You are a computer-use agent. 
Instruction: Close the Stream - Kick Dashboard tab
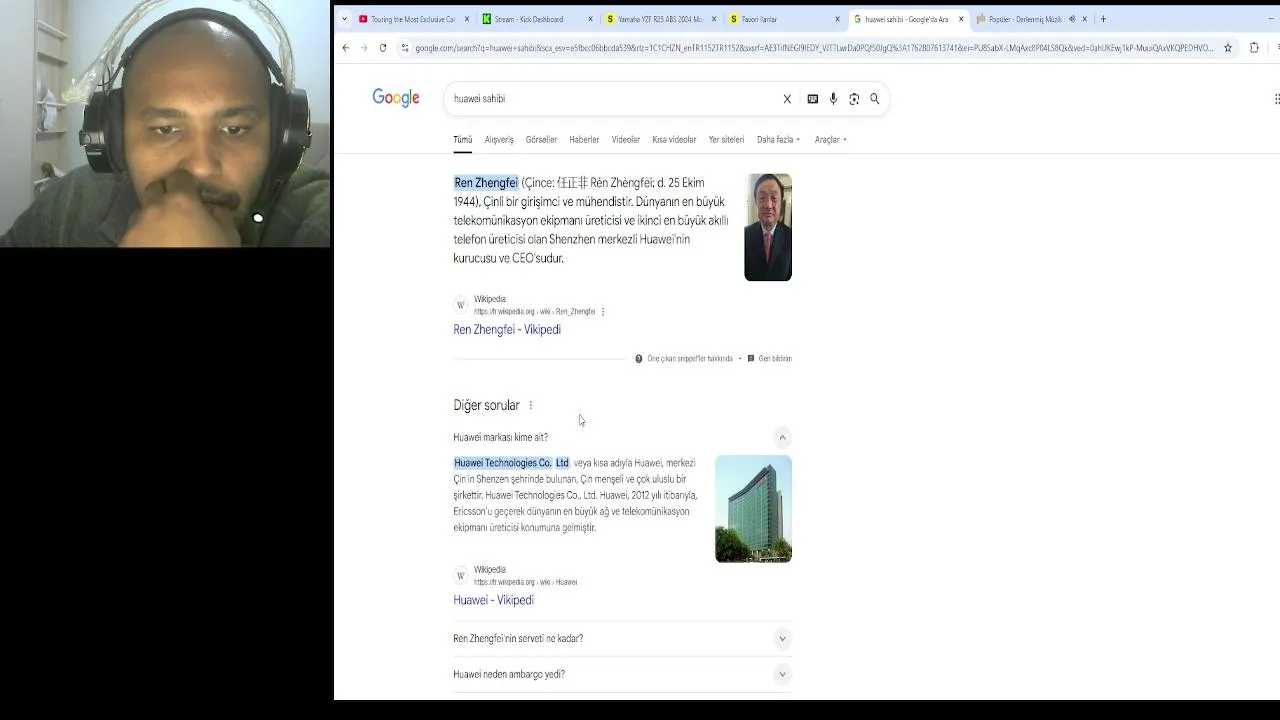[x=590, y=19]
